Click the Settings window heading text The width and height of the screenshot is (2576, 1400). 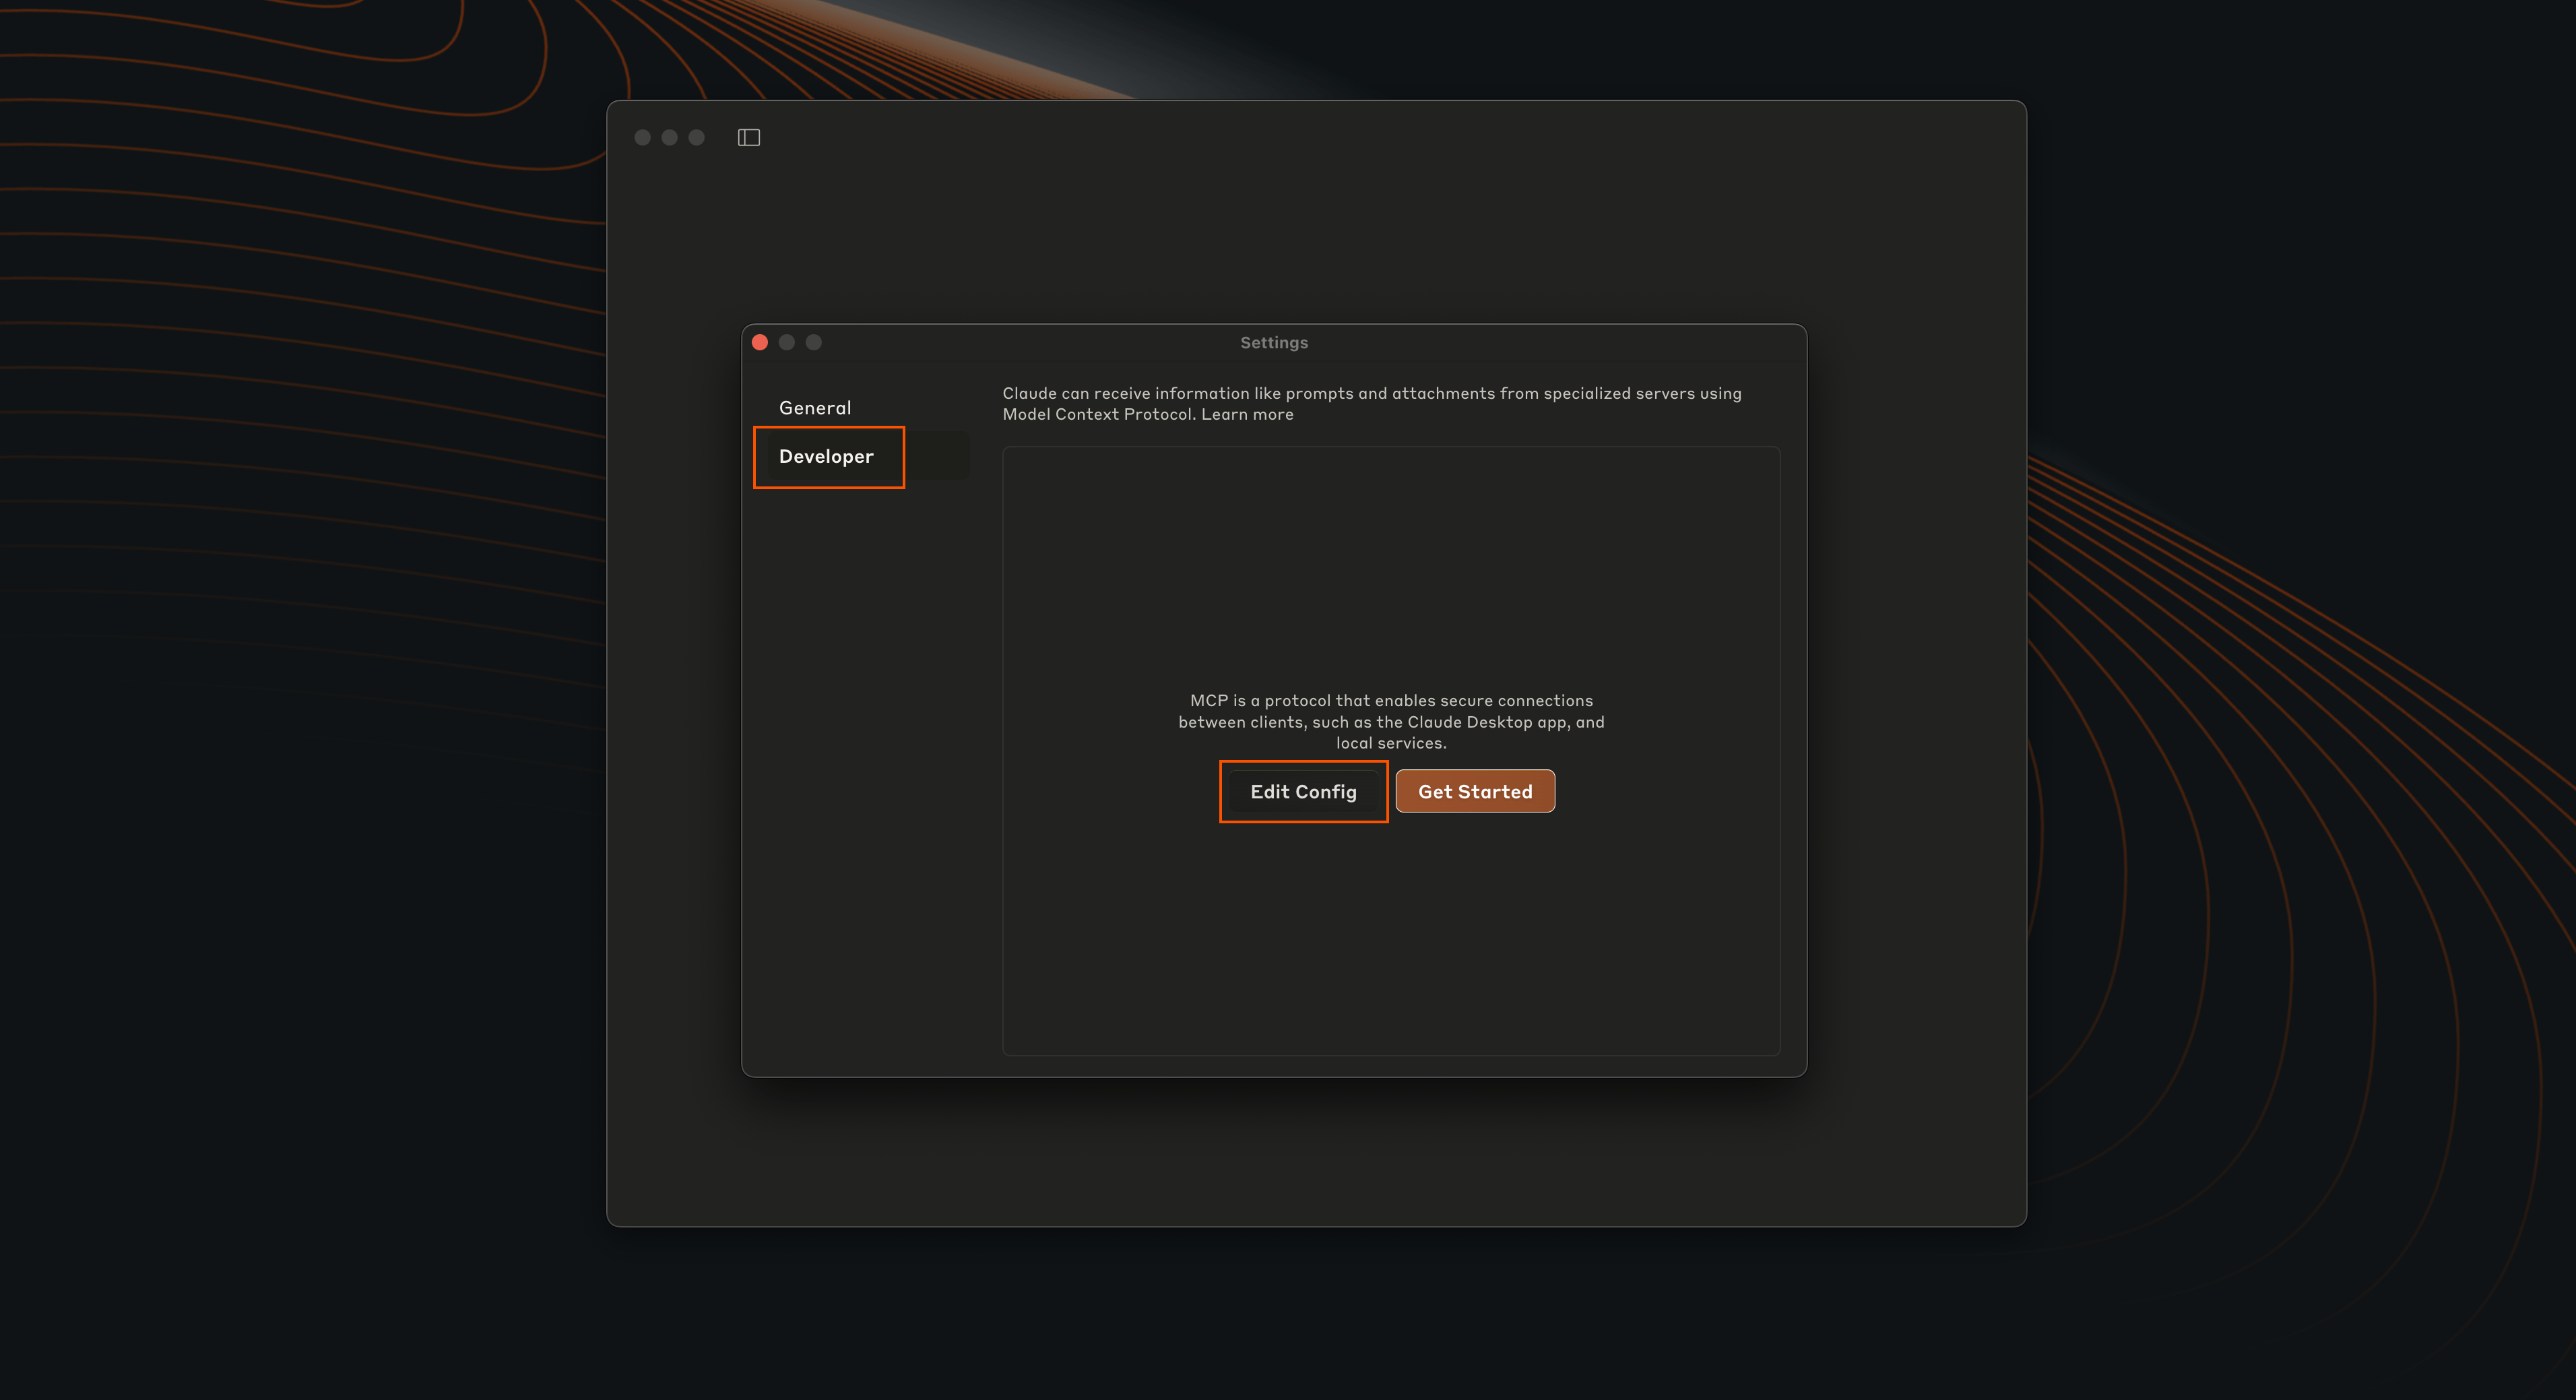[x=1273, y=342]
